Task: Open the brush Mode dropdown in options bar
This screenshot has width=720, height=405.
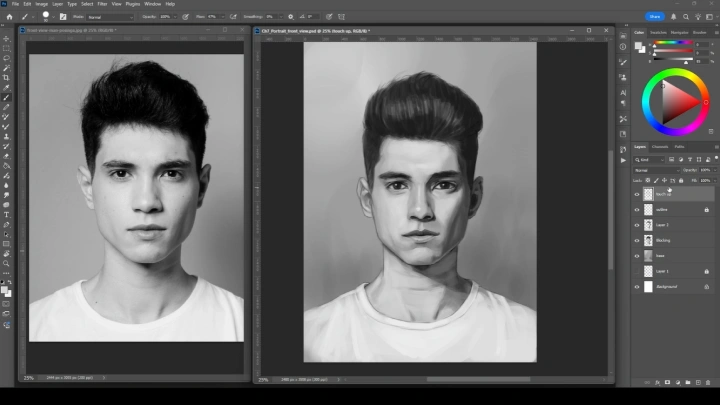Action: (x=109, y=17)
